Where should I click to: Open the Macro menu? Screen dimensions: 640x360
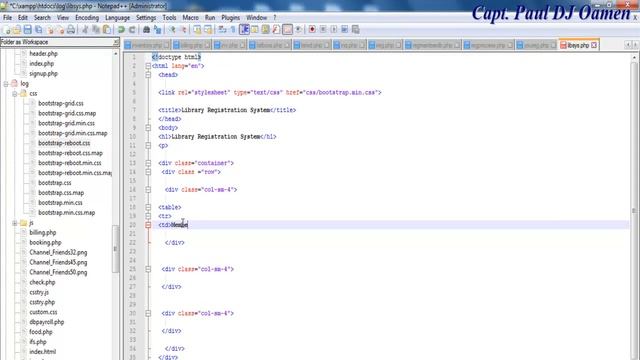(190, 18)
